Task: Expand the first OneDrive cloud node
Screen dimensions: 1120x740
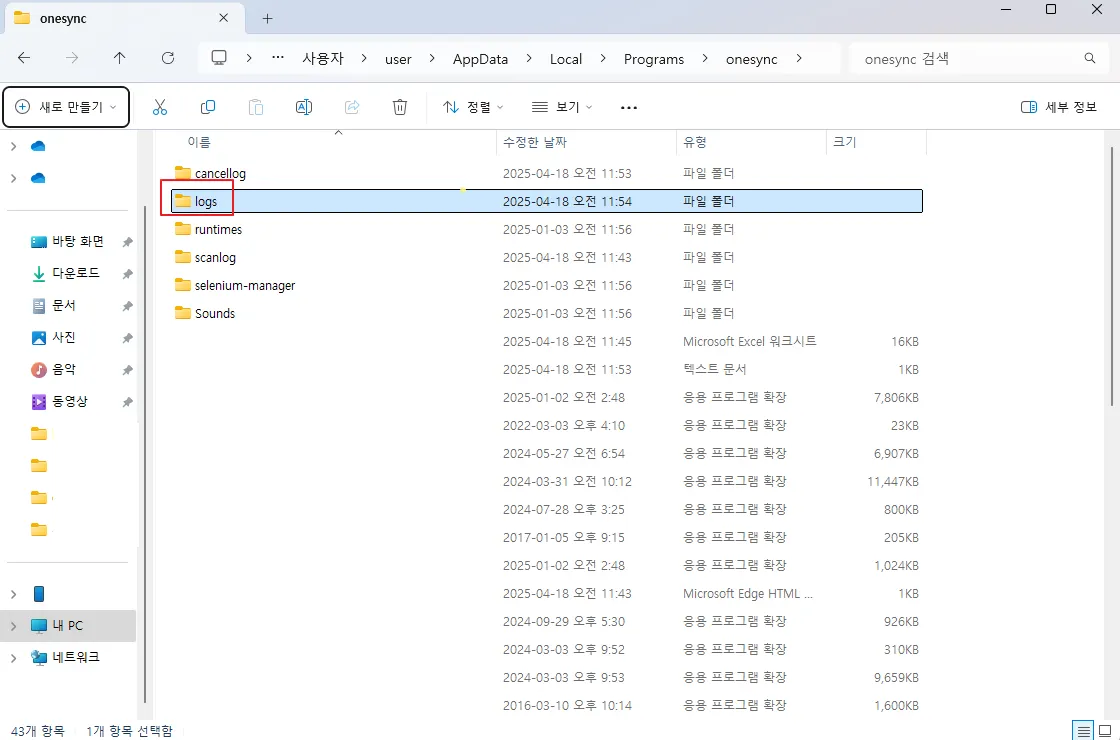Action: 13,146
